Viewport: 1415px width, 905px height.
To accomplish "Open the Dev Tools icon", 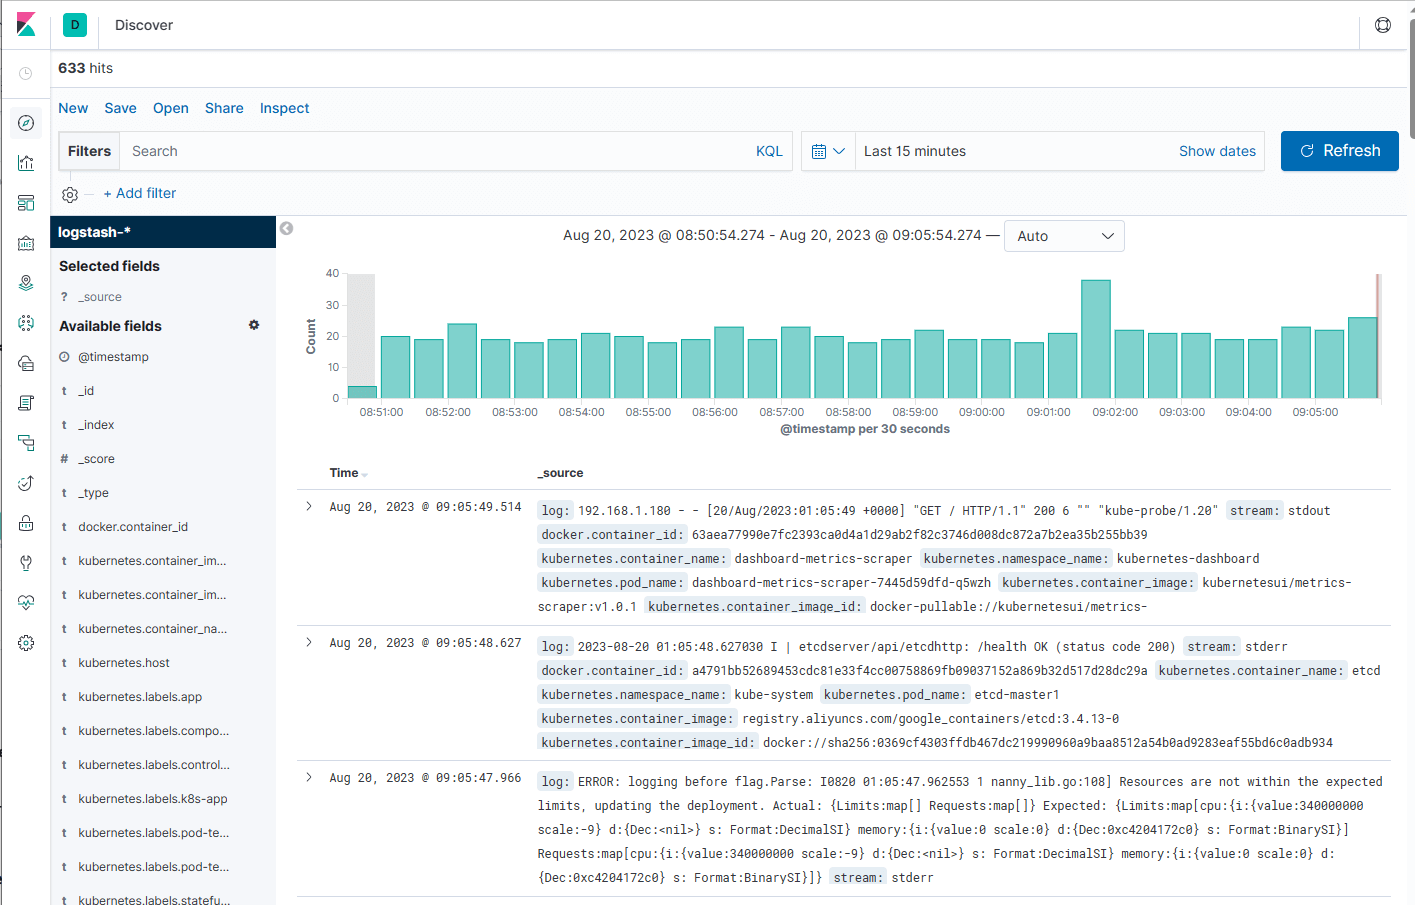I will [26, 563].
